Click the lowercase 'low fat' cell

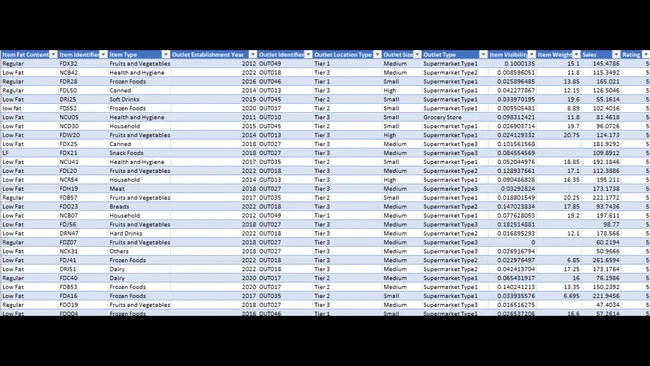(29, 108)
